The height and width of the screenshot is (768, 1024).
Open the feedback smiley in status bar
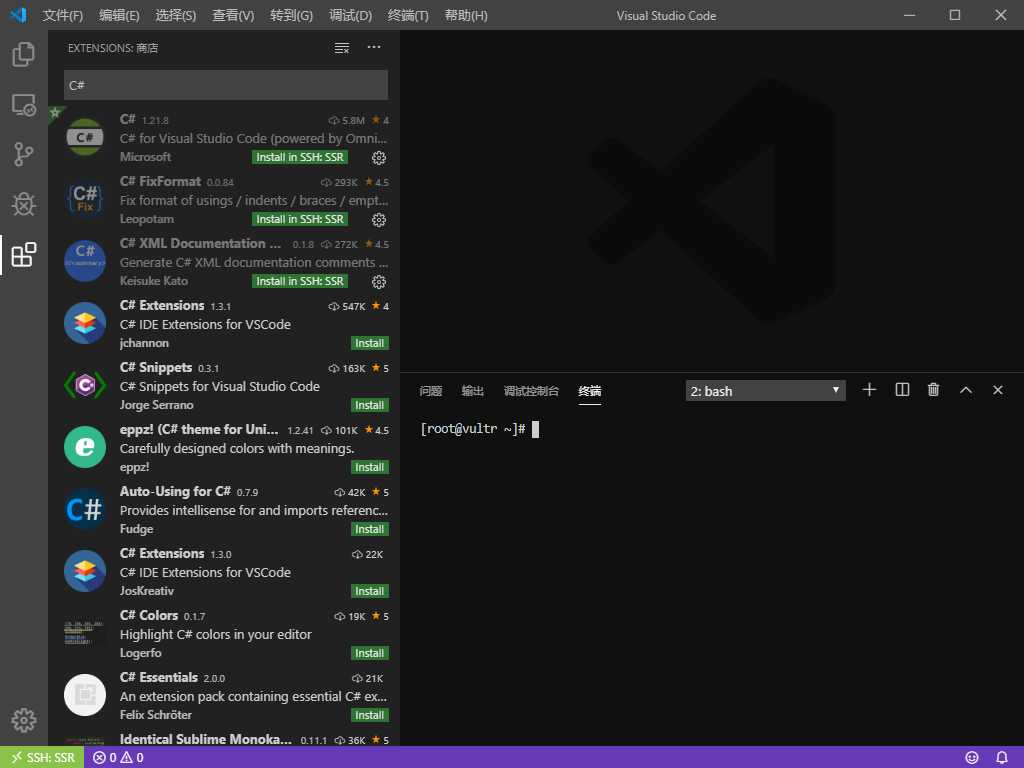(x=972, y=758)
